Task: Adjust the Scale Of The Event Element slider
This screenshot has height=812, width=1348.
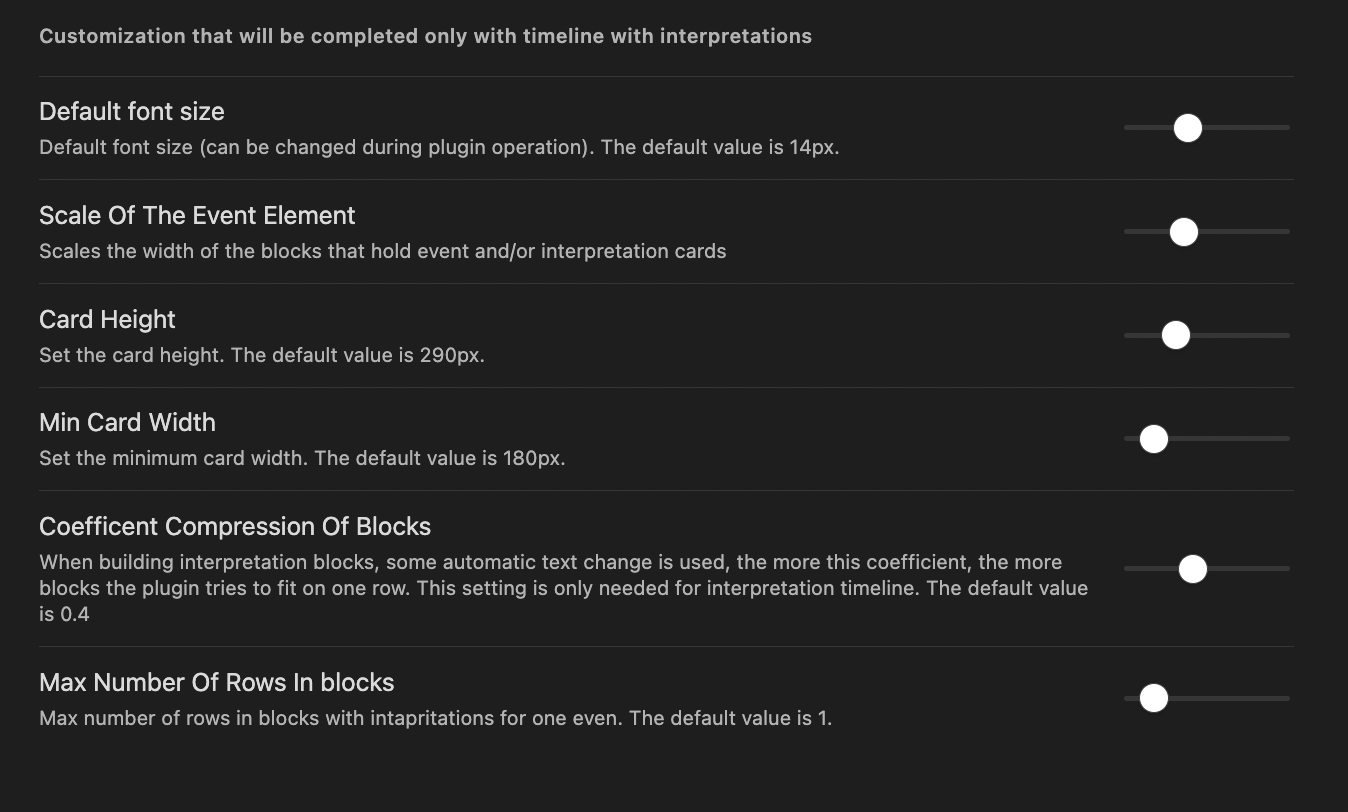Action: pos(1184,231)
